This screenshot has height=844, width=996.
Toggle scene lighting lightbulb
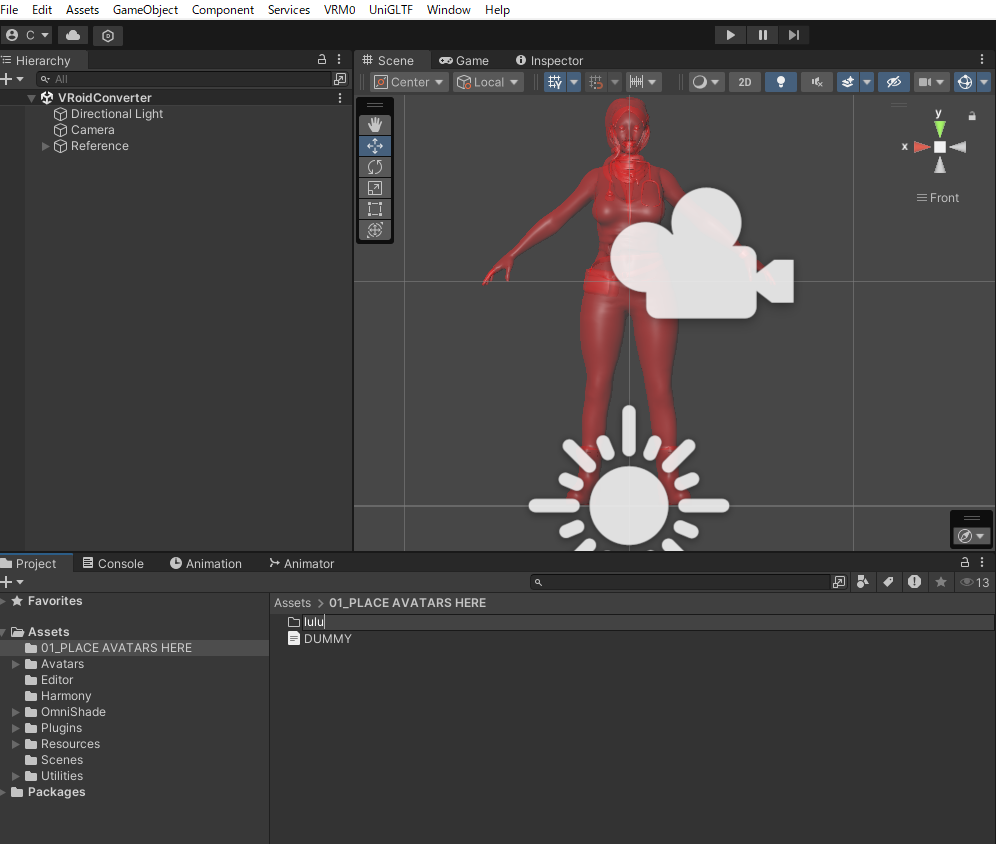point(780,82)
